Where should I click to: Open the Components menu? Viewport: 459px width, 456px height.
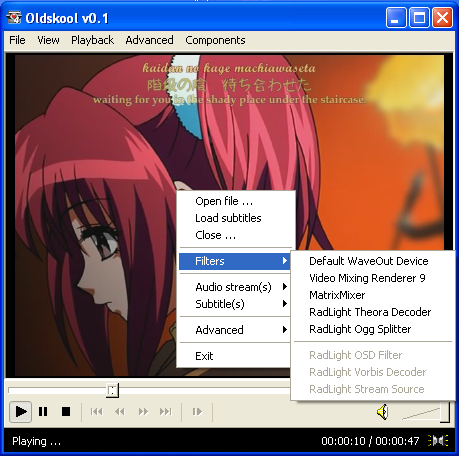[x=215, y=40]
